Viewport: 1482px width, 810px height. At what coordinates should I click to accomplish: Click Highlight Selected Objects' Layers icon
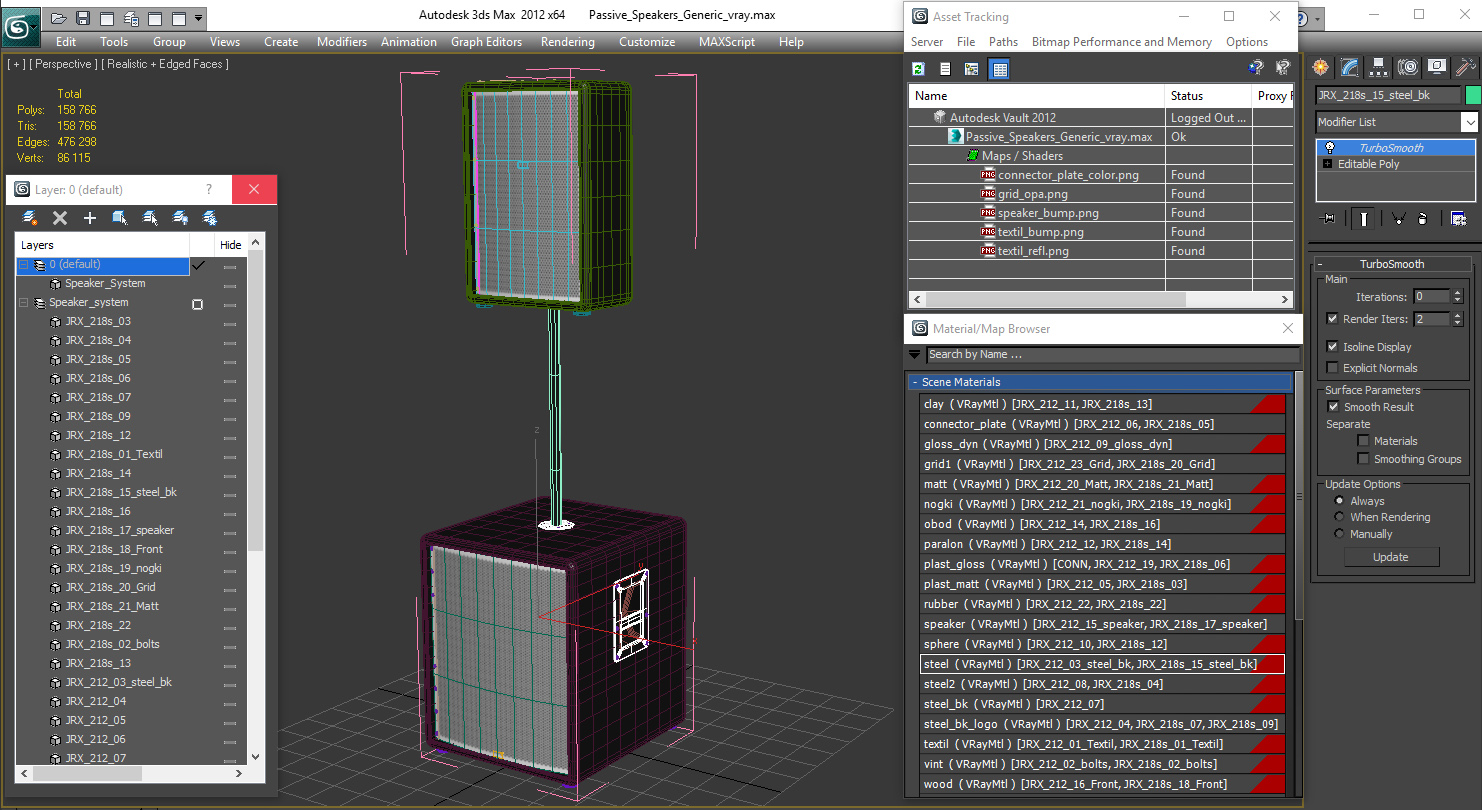pos(150,217)
